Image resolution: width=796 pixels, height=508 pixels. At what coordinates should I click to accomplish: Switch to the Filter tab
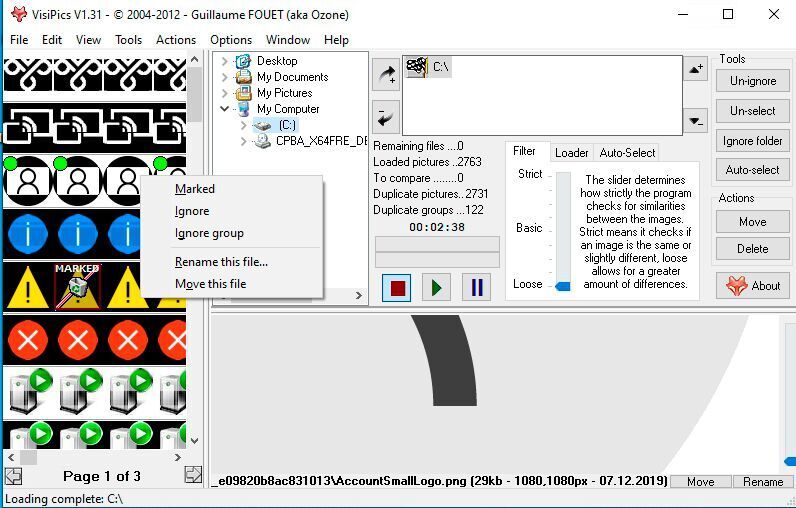coord(524,151)
